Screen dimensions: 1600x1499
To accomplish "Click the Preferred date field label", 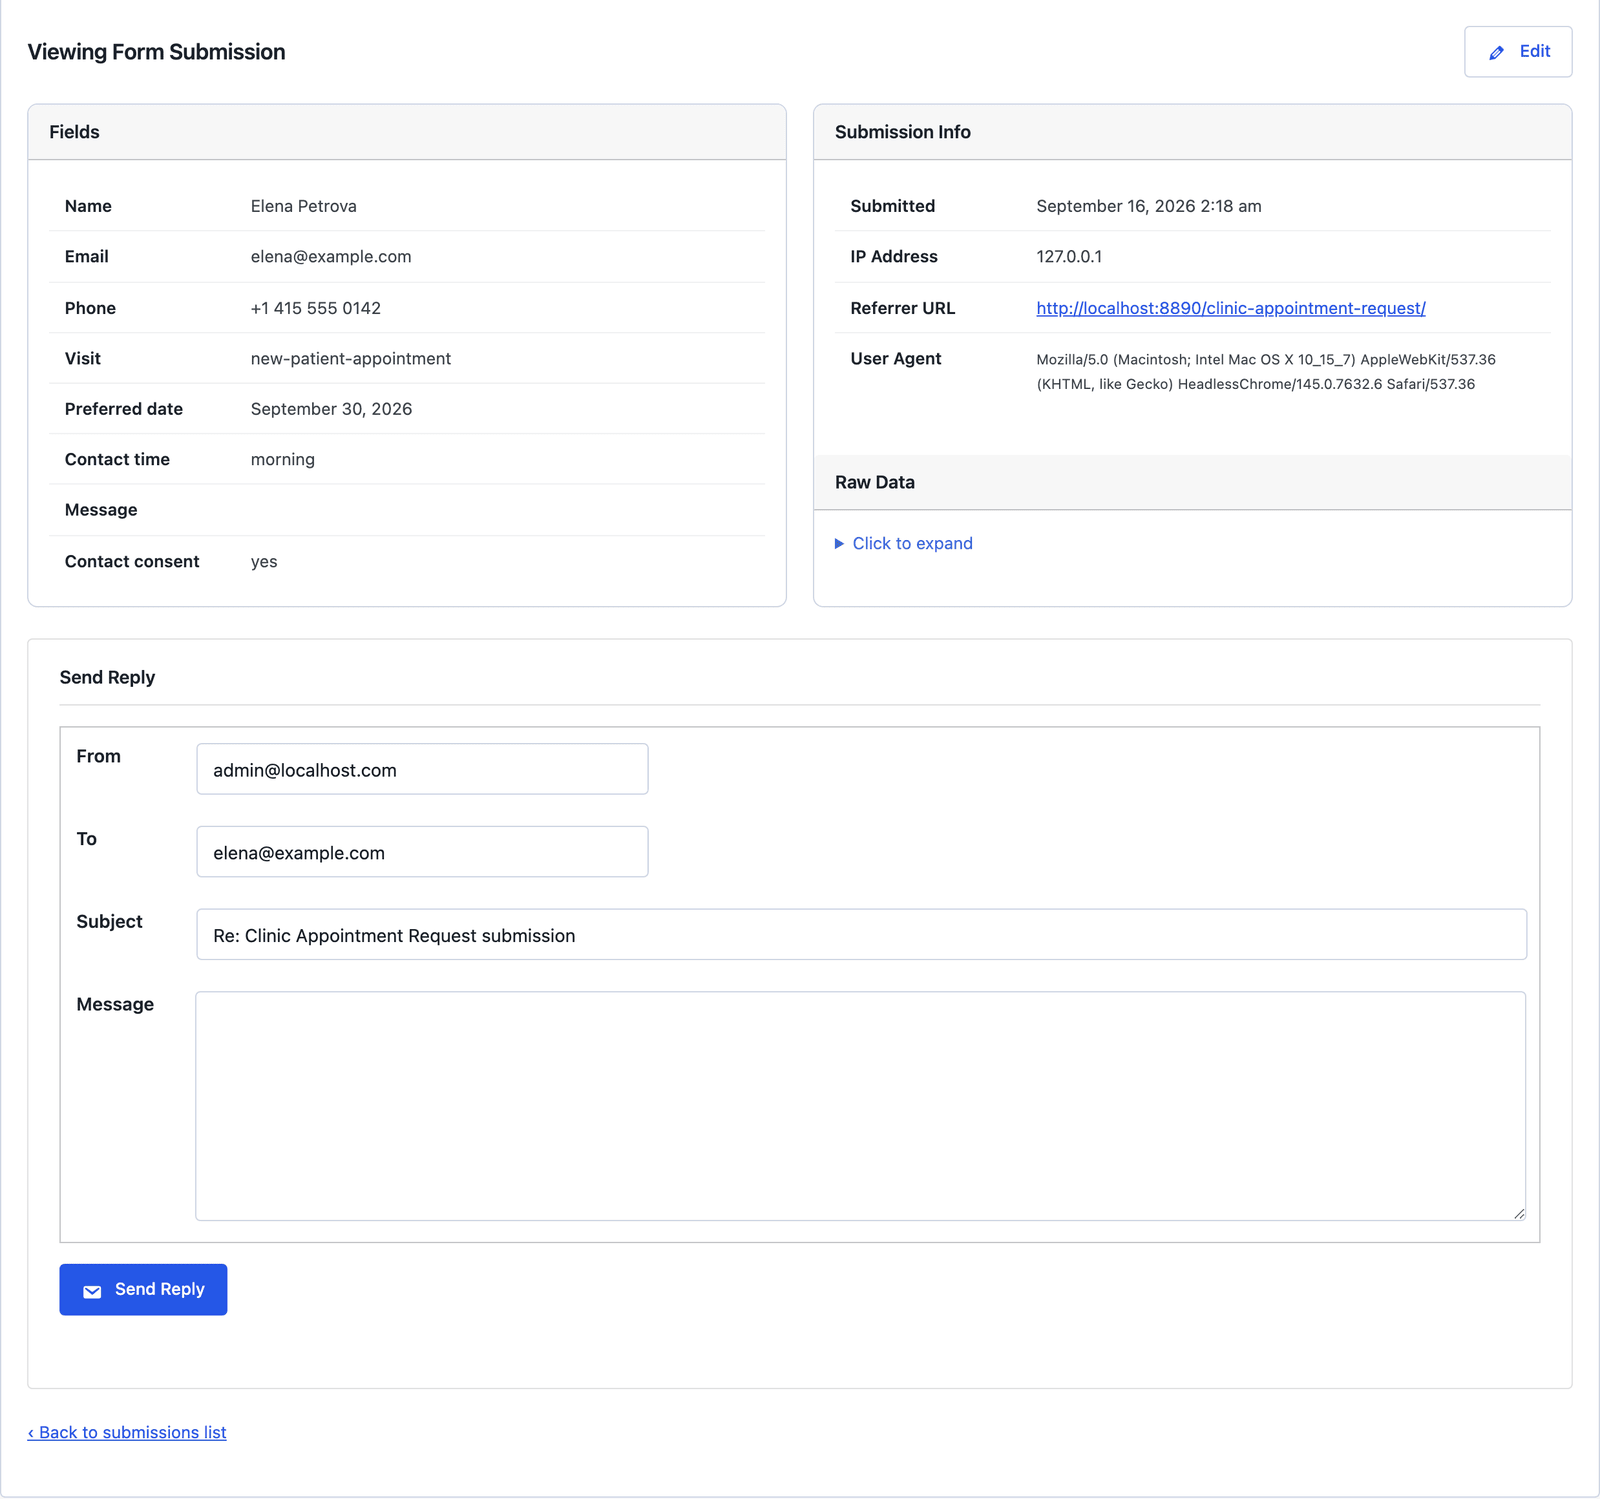I will coord(124,409).
